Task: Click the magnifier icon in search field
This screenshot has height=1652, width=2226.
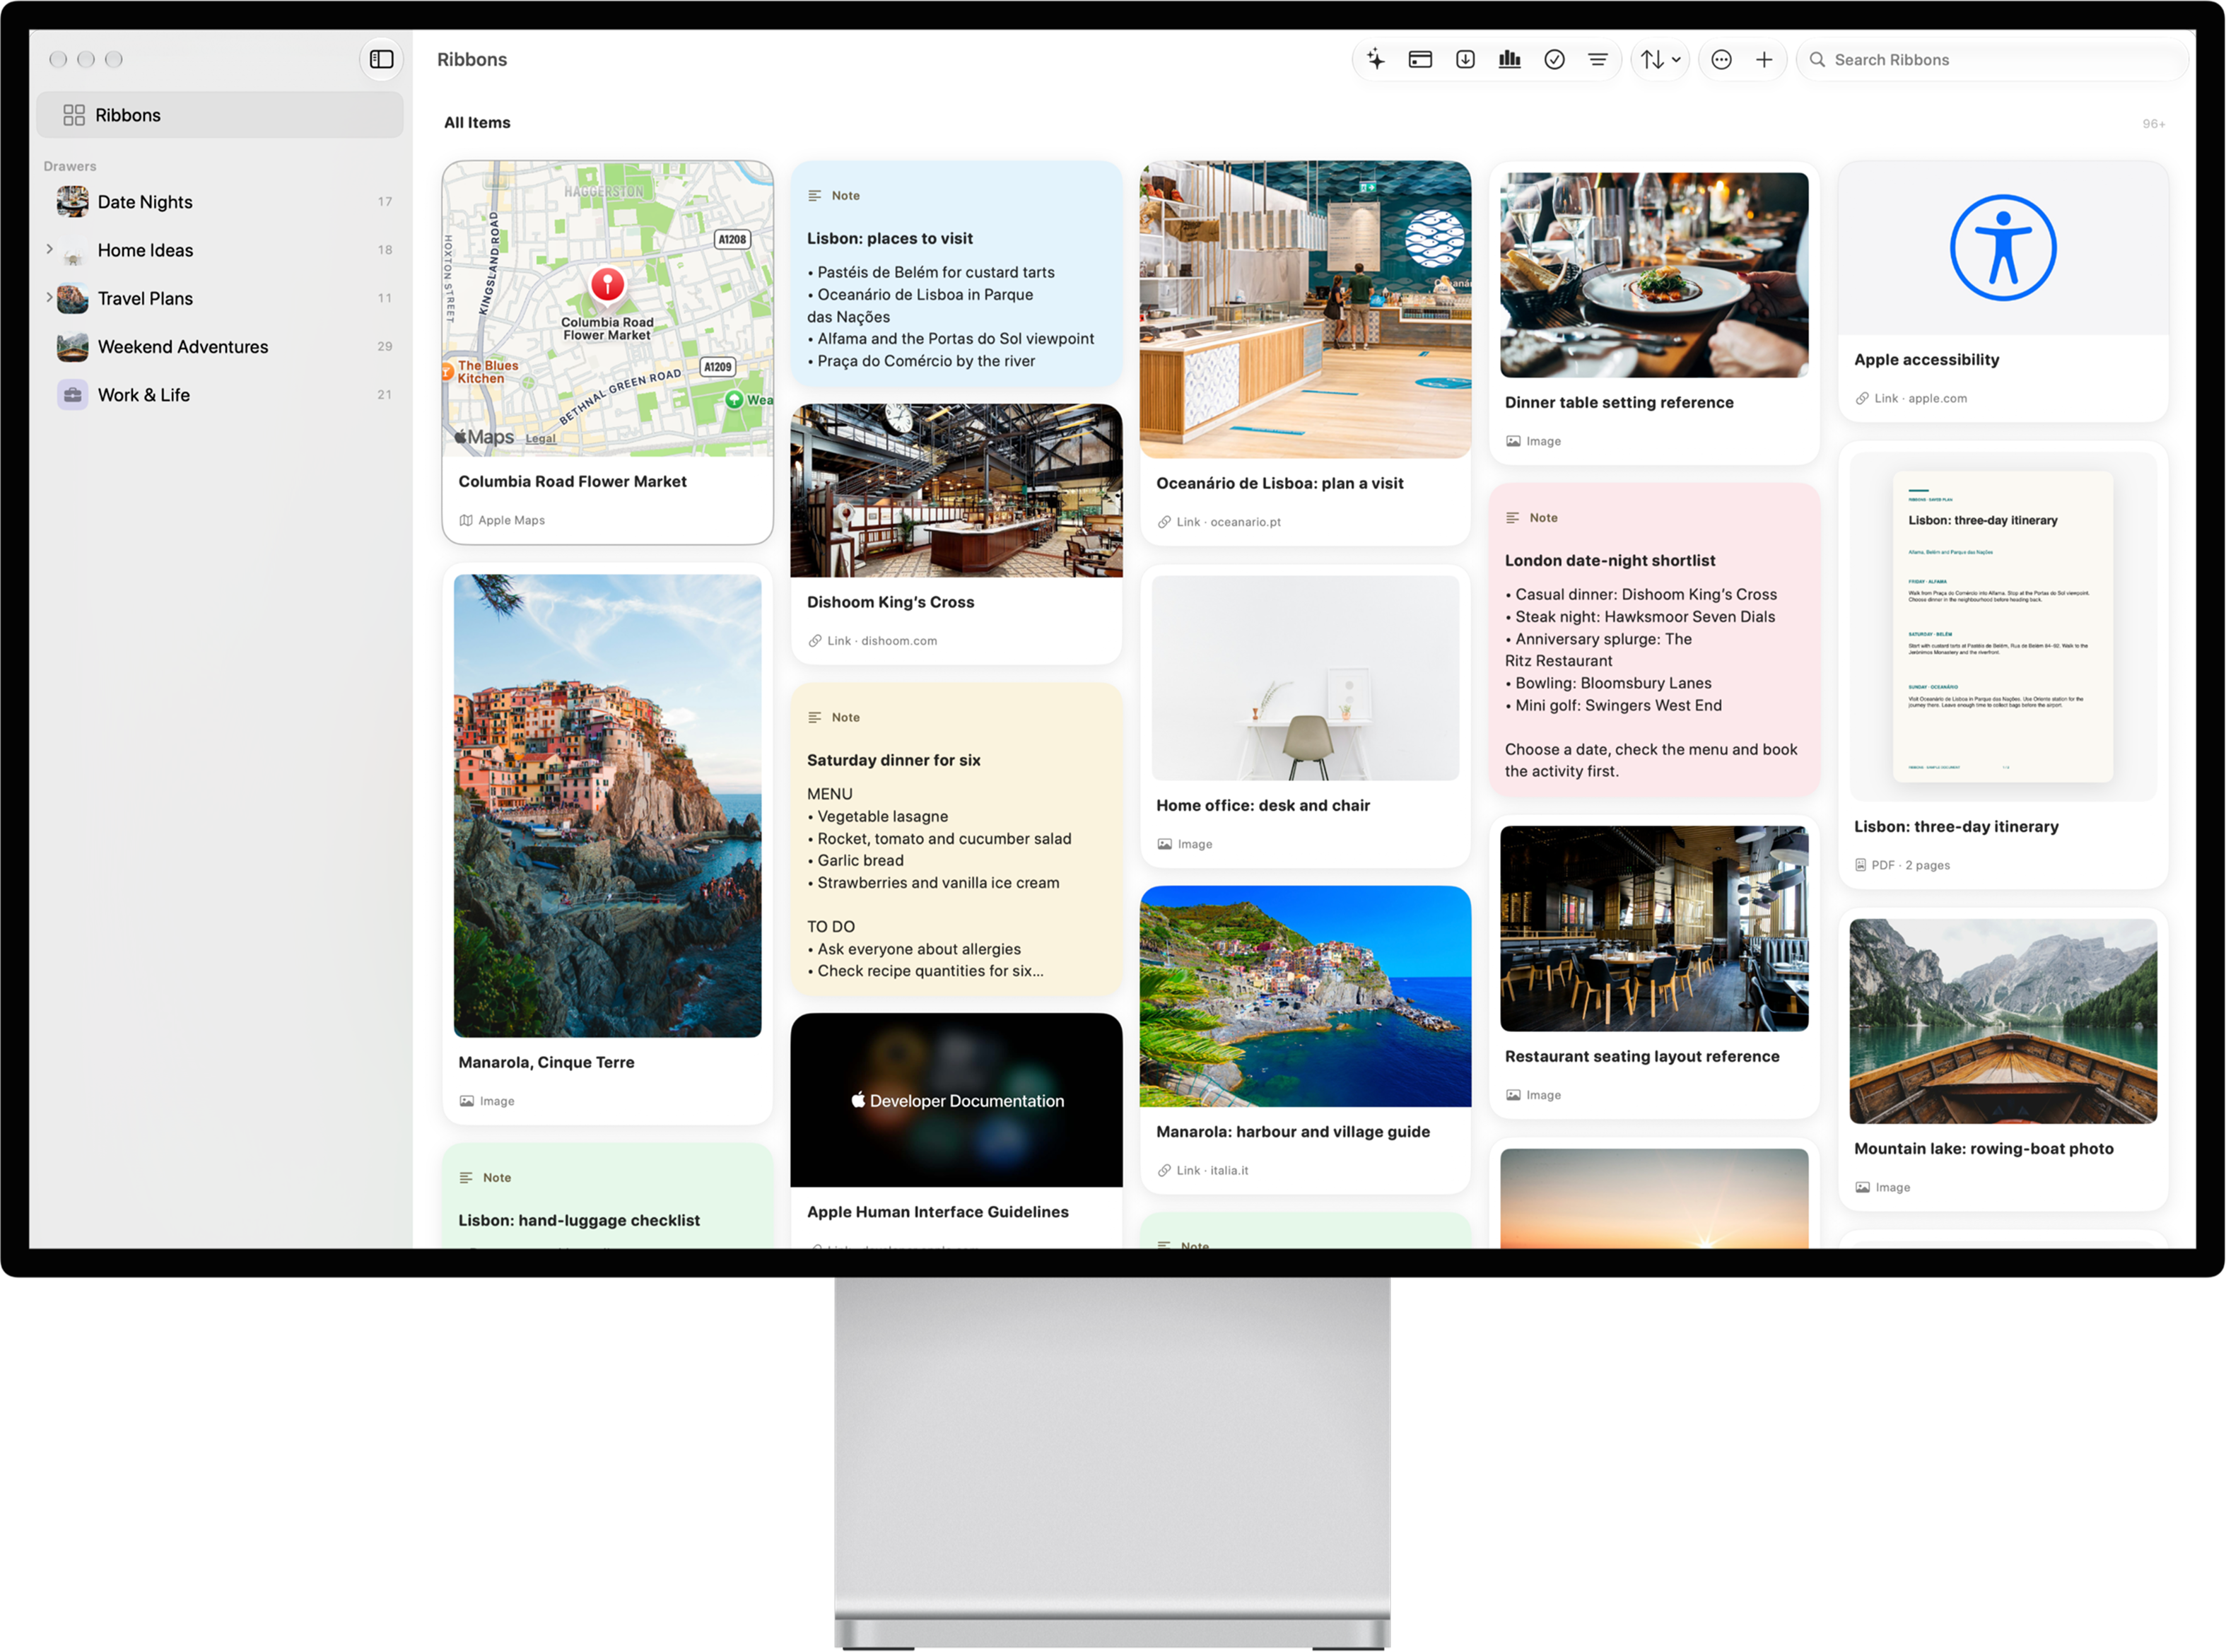Action: click(x=1817, y=60)
